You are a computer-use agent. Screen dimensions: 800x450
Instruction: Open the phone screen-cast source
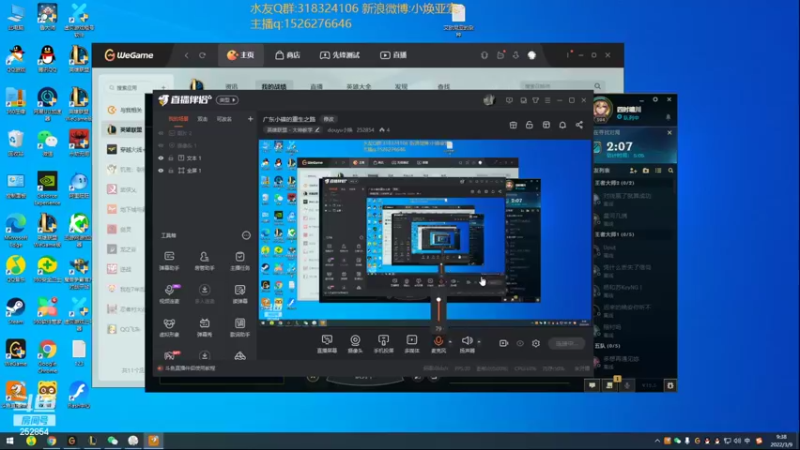(x=383, y=340)
